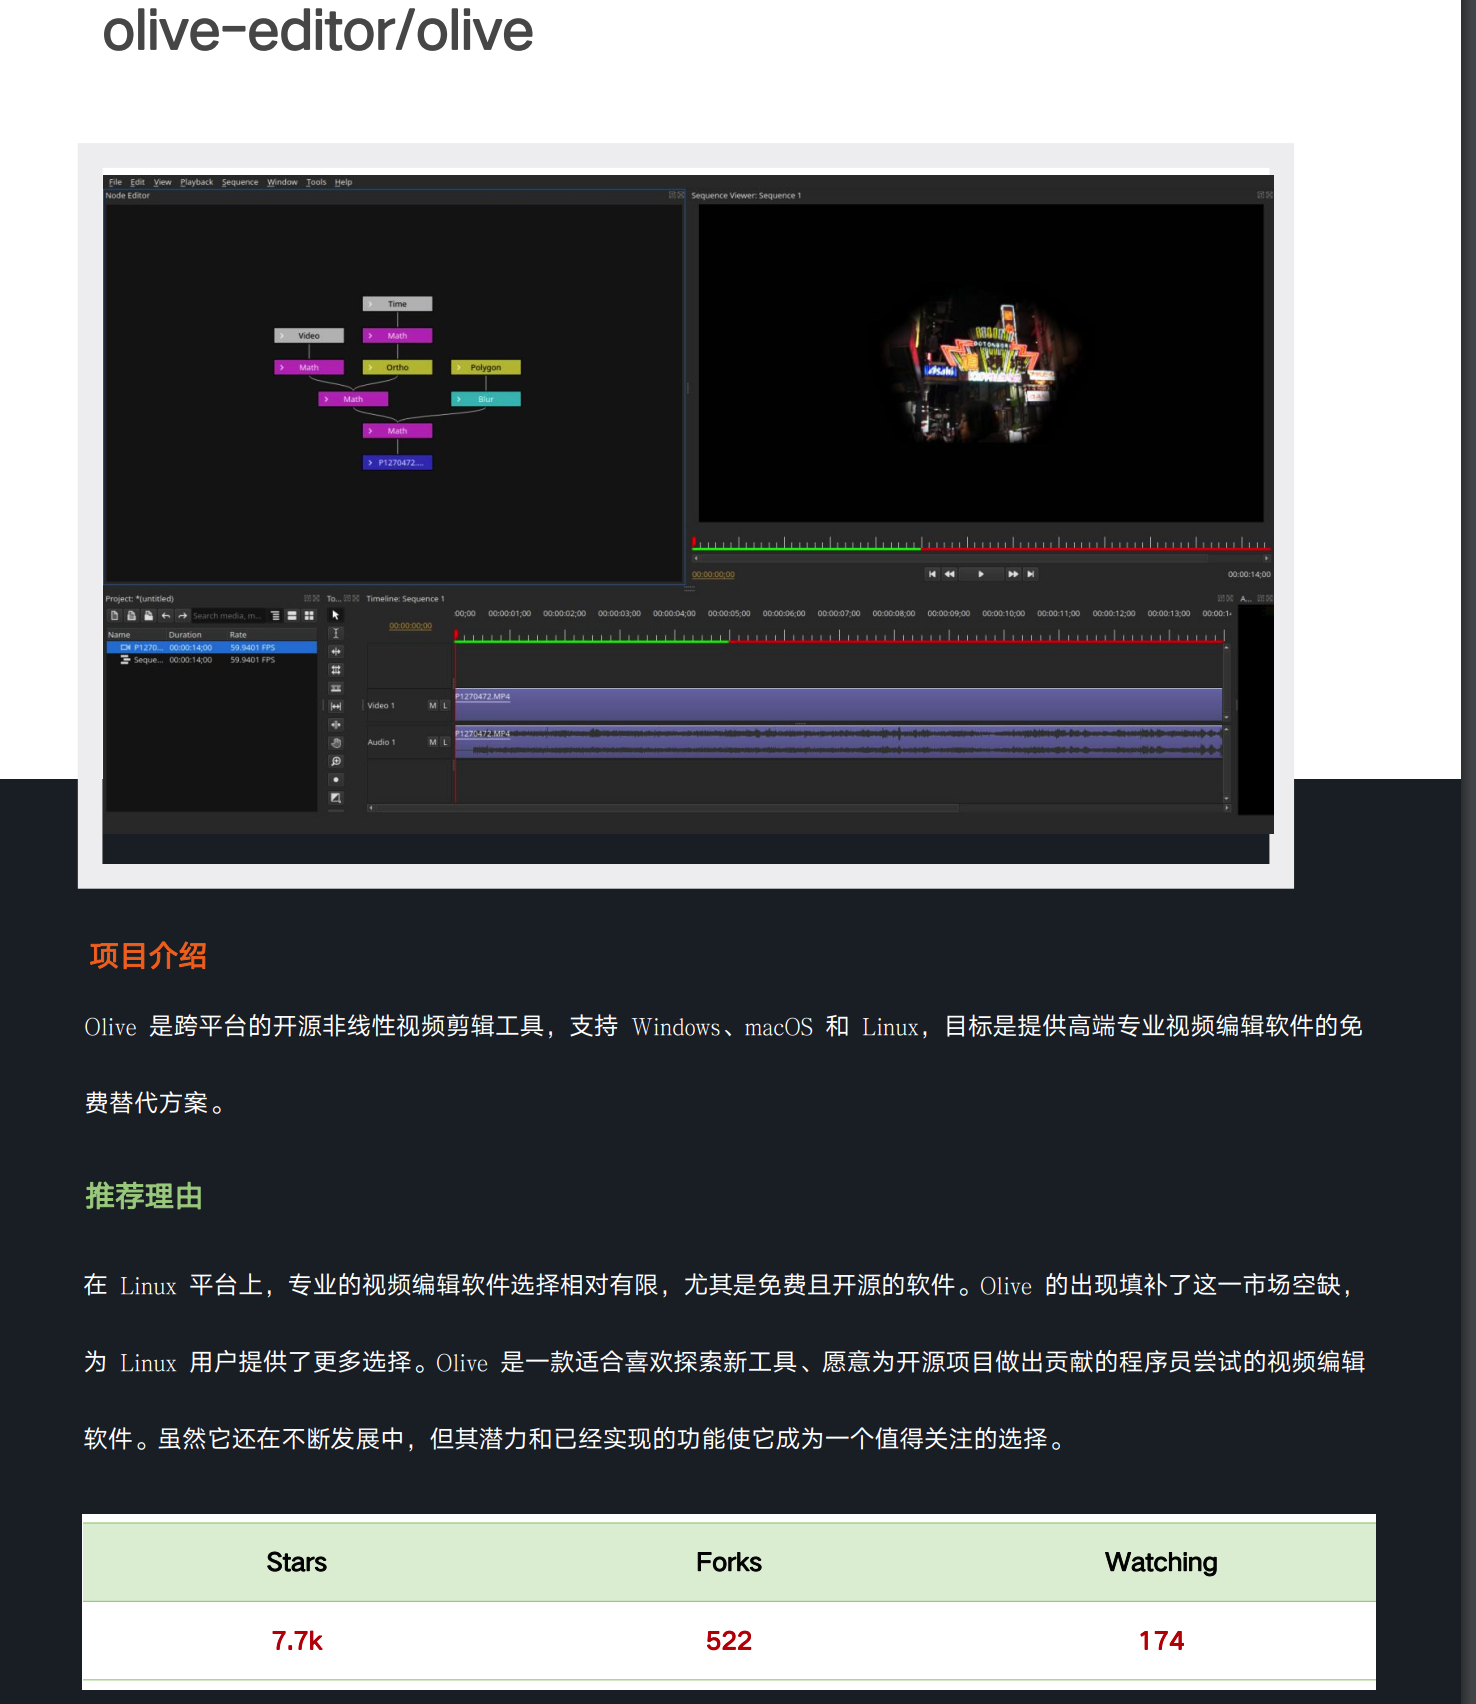This screenshot has height=1704, width=1476.
Task: Select the Seque... row in Project panel
Action: 212,660
